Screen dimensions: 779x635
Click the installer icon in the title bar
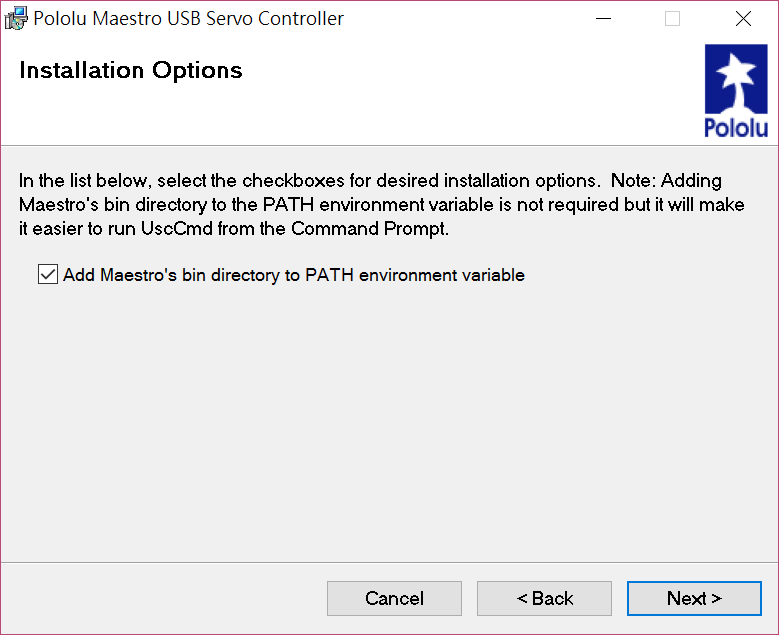pos(15,18)
